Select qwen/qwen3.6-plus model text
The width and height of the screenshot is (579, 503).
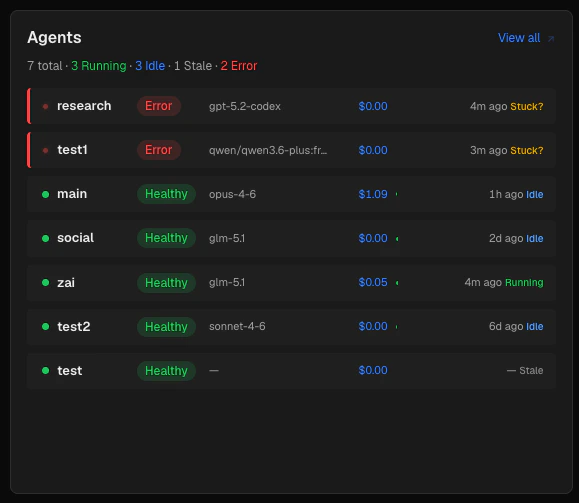[268, 150]
